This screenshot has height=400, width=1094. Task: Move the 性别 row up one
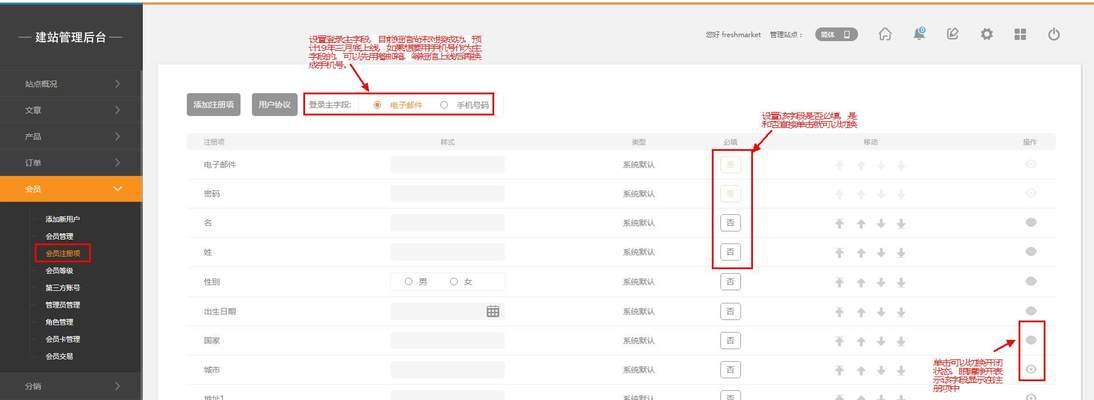click(860, 283)
